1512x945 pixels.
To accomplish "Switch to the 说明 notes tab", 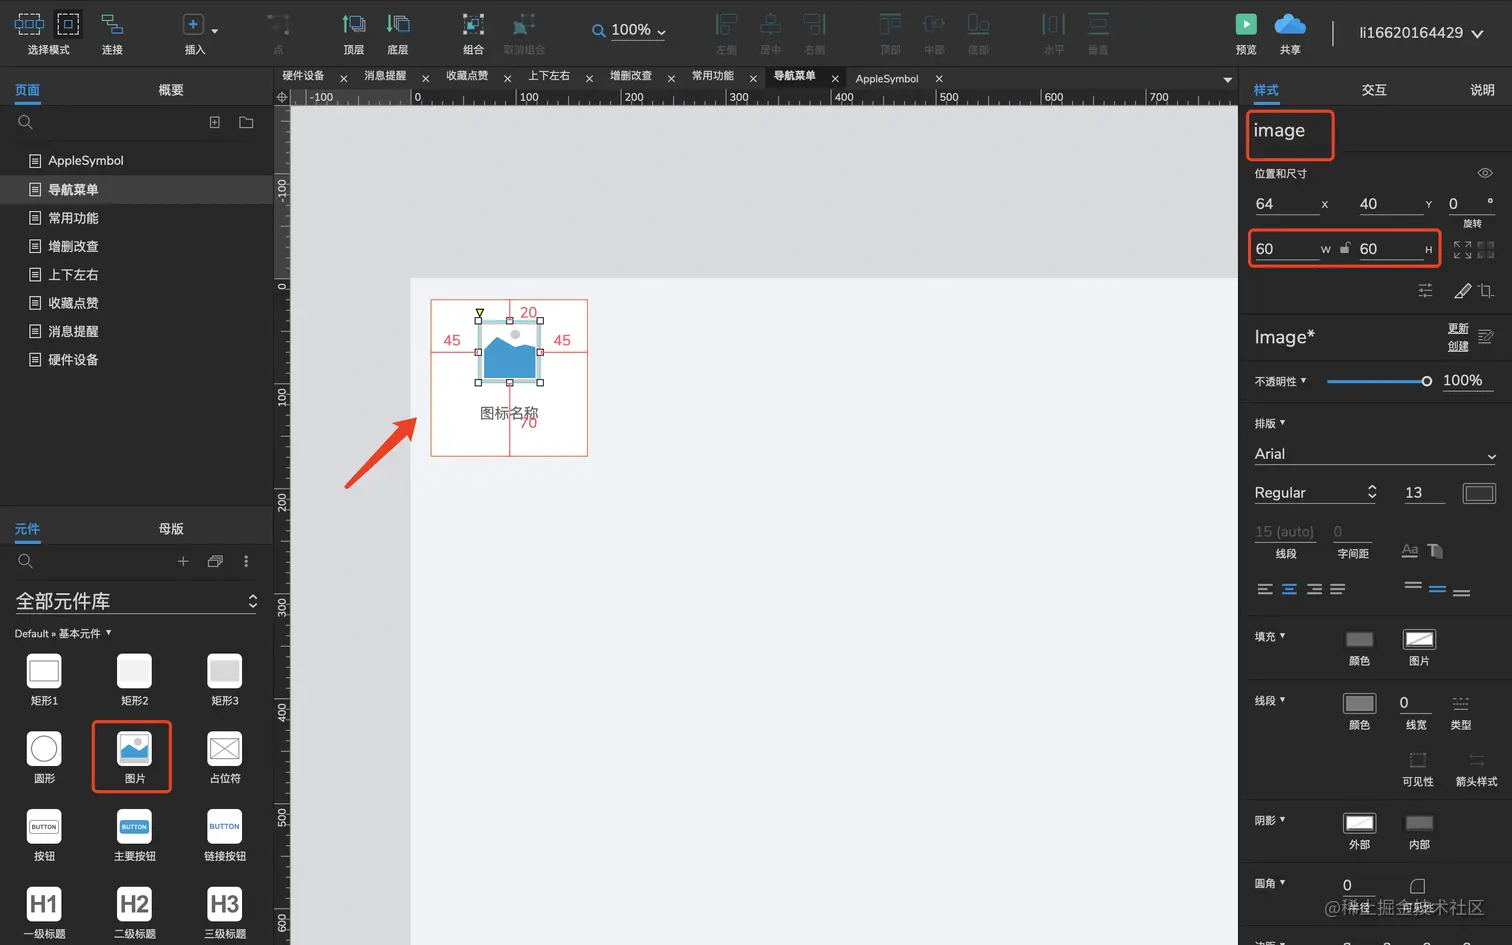I will [x=1482, y=90].
